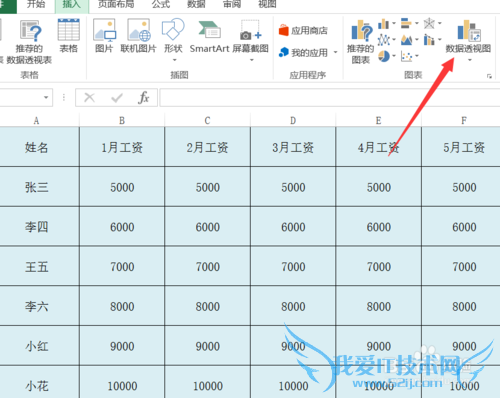Screen dimensions: 500x398
Task: Insert a combo chart
Action: tap(429, 40)
